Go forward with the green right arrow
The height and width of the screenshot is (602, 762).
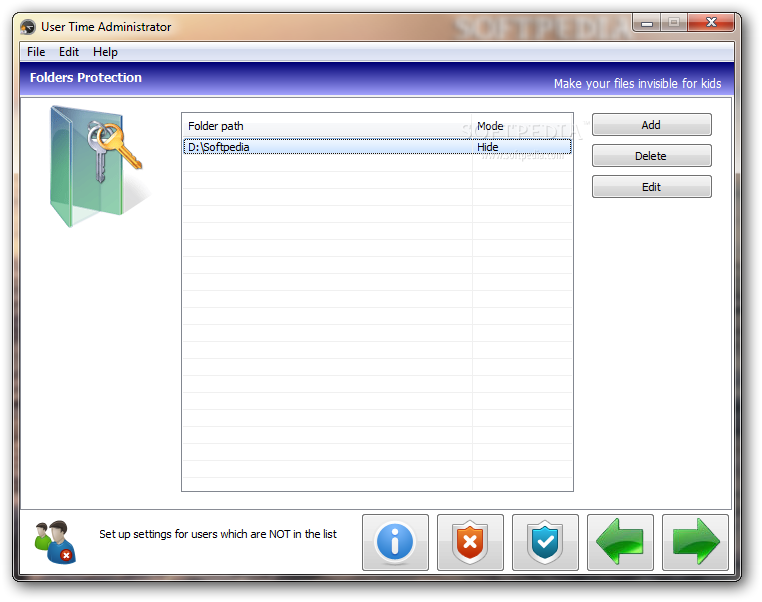pos(695,542)
